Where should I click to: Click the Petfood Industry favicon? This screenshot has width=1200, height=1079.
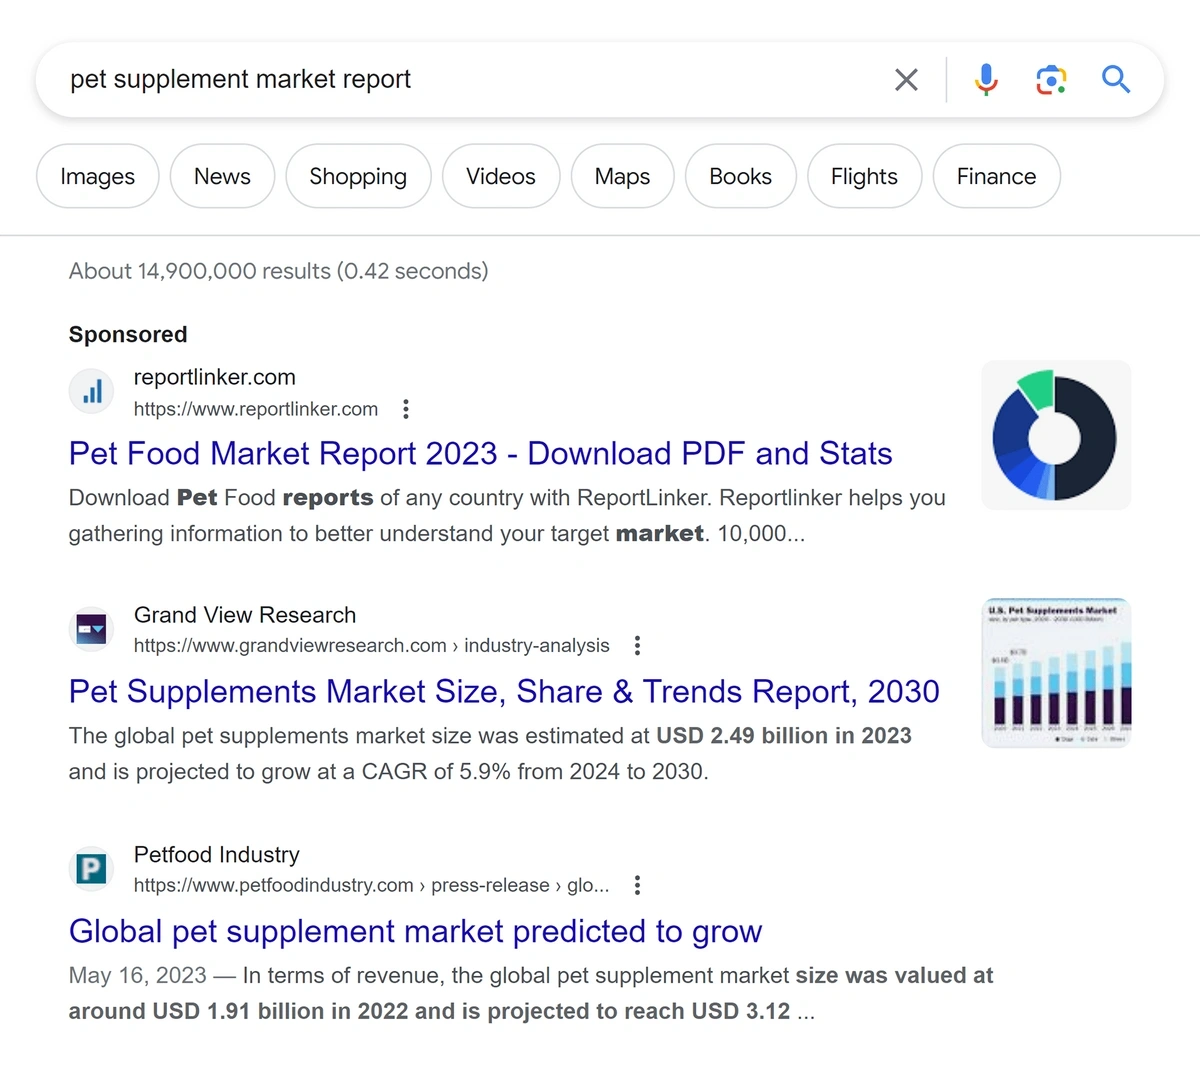pyautogui.click(x=92, y=868)
